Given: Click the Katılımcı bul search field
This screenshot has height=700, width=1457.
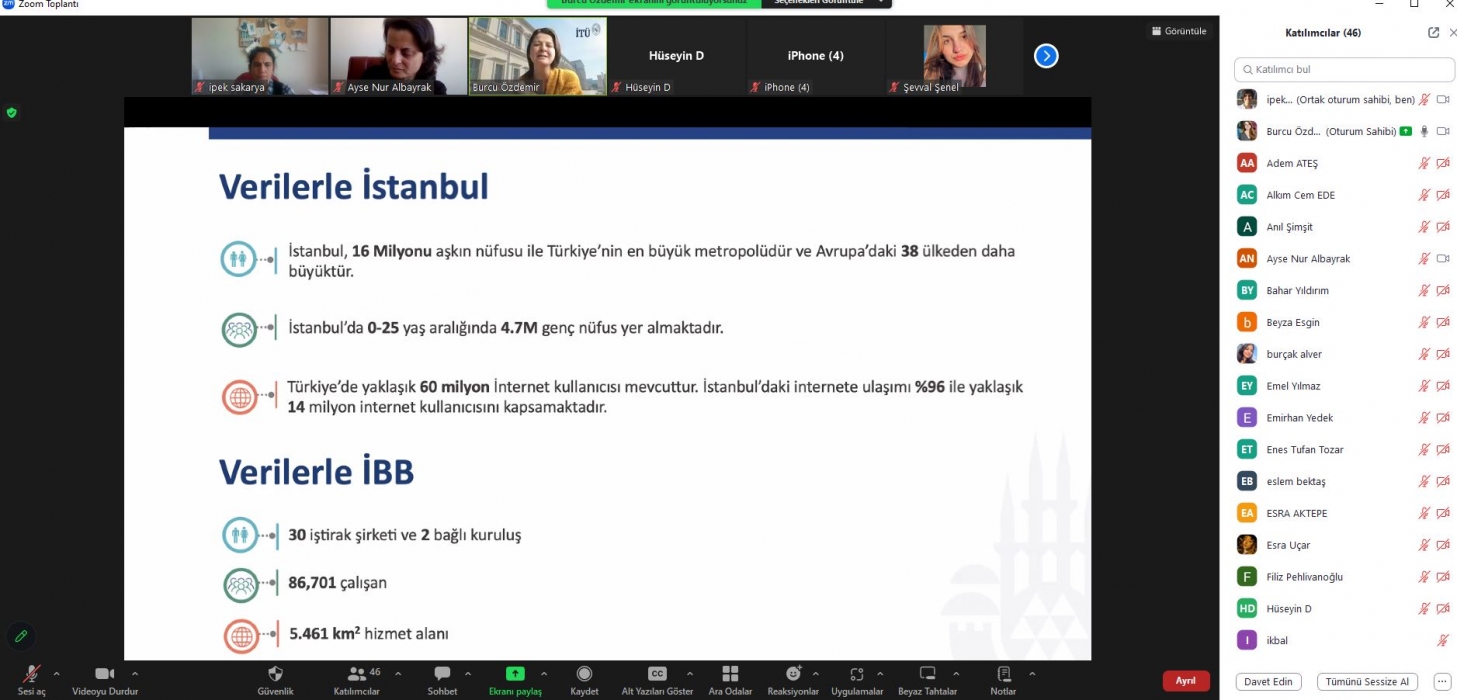Looking at the screenshot, I should 1344,69.
